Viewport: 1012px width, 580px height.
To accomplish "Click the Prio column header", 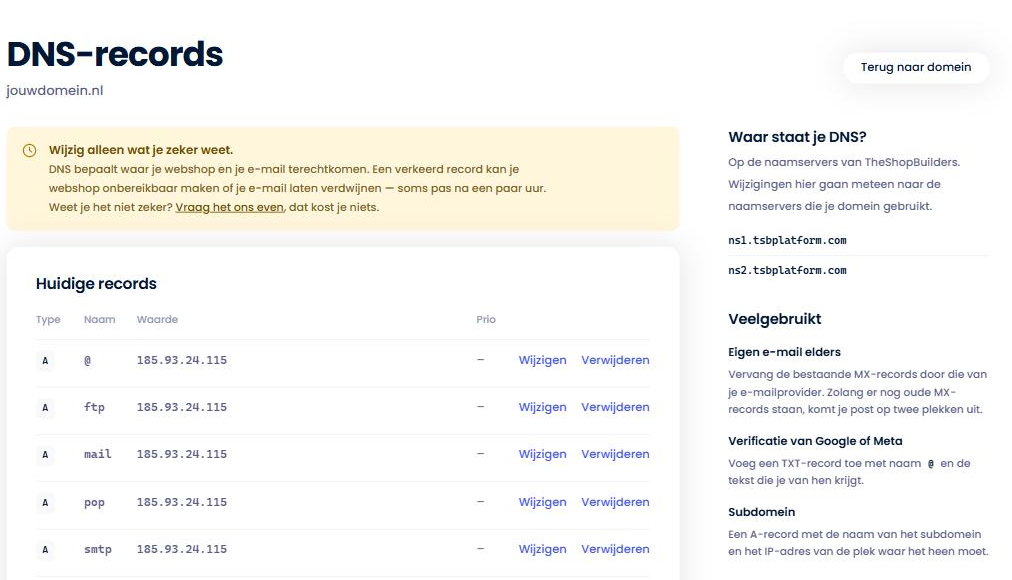I will click(486, 319).
